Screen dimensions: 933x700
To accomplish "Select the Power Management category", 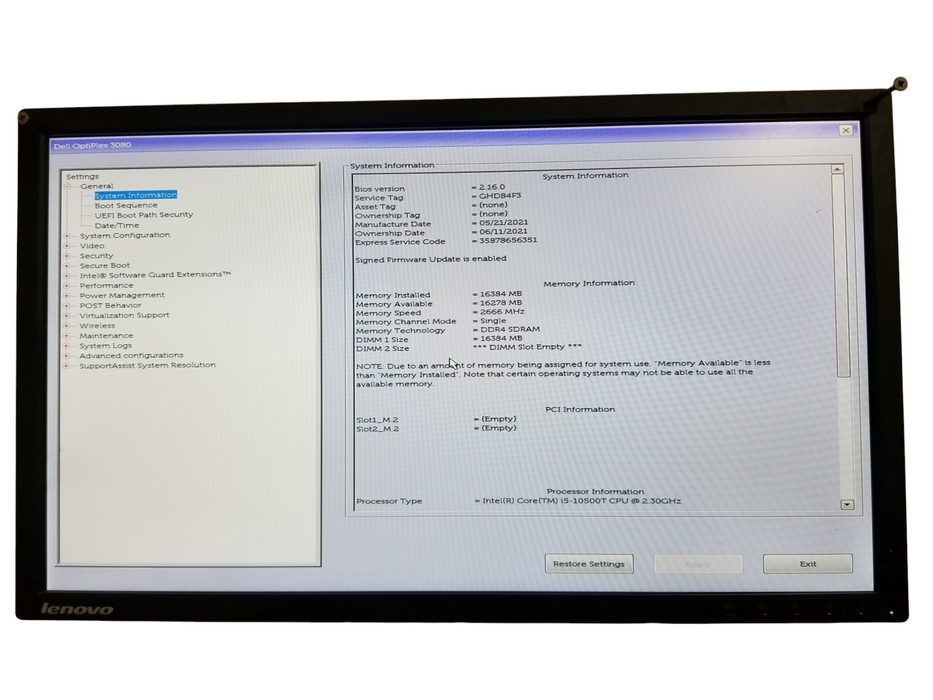I will coord(122,295).
